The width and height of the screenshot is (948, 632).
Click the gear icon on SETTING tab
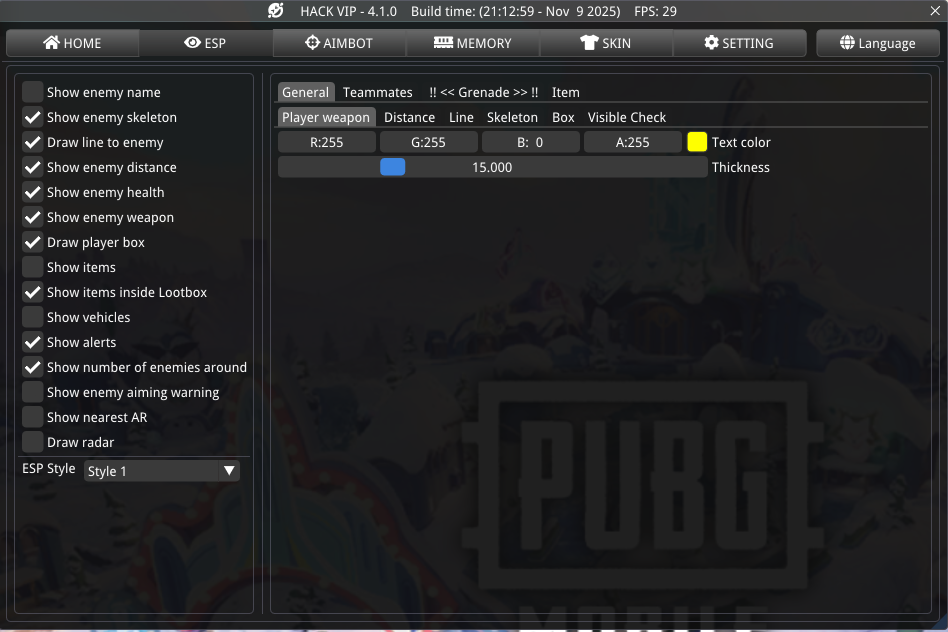(x=711, y=43)
